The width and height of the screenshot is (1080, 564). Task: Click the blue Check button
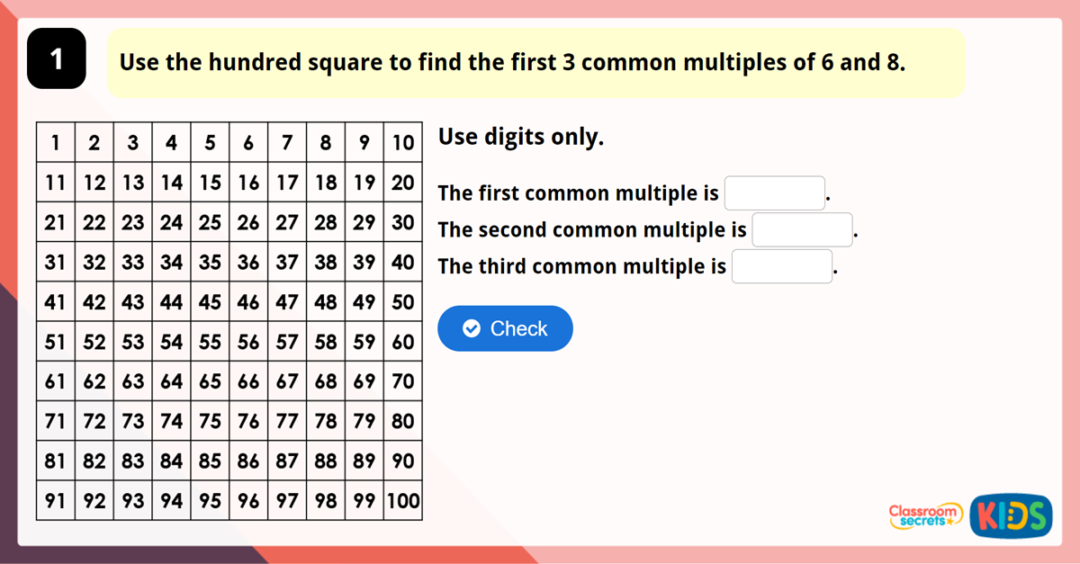point(505,328)
